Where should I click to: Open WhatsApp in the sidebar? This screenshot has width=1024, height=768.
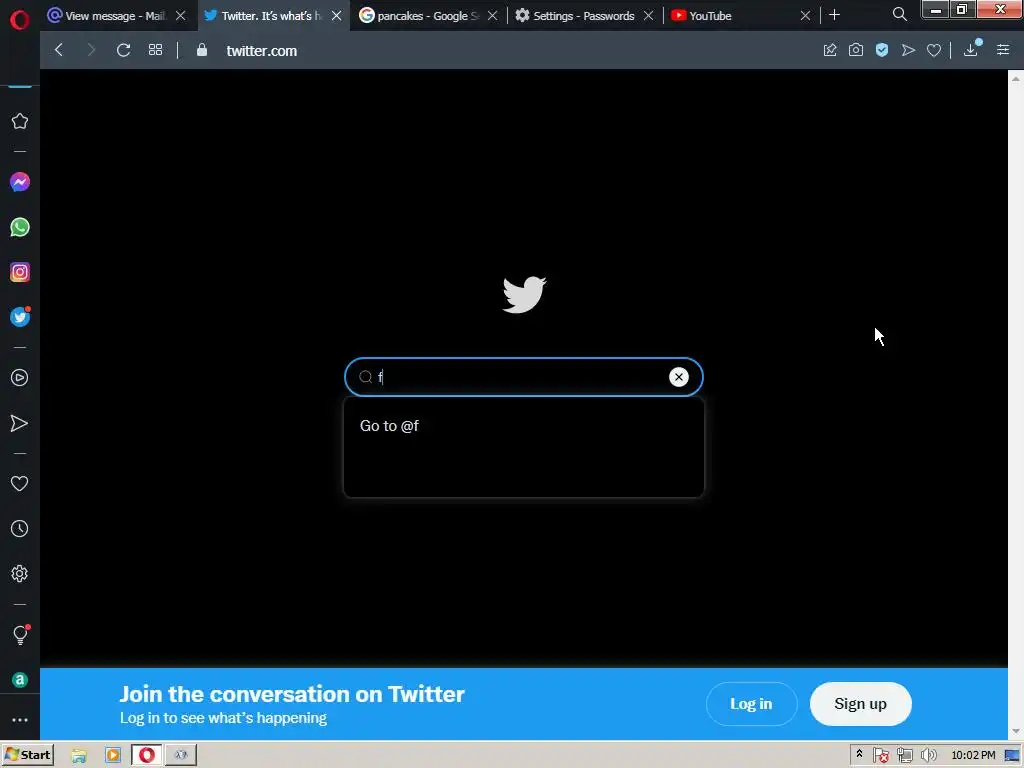tap(20, 227)
